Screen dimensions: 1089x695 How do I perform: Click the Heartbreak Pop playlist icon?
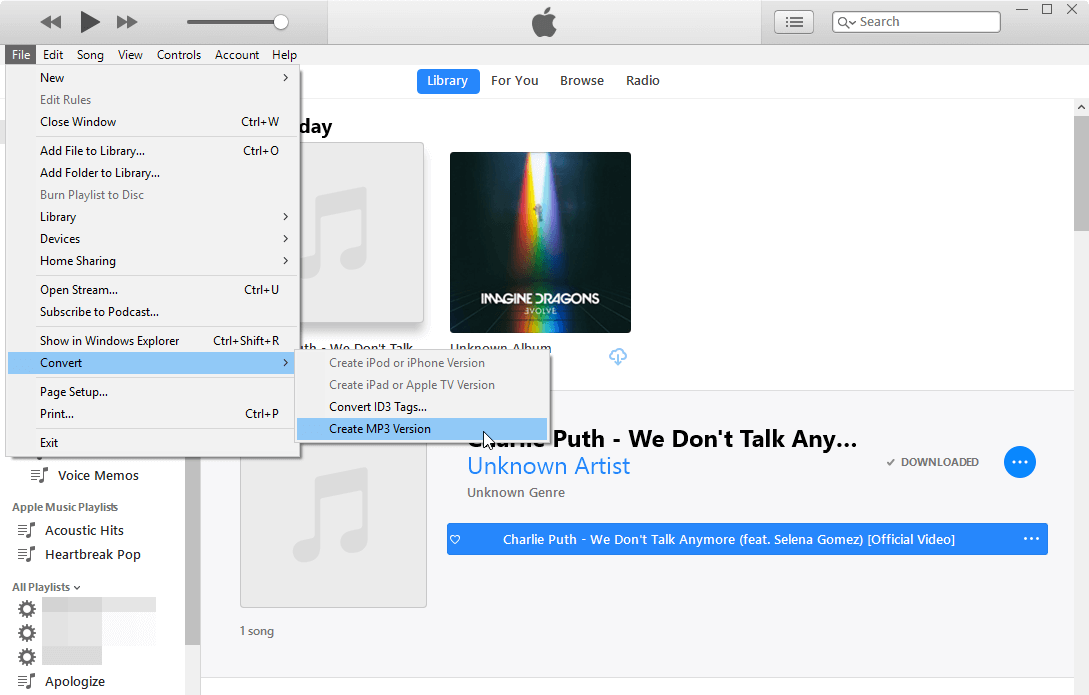[x=26, y=554]
